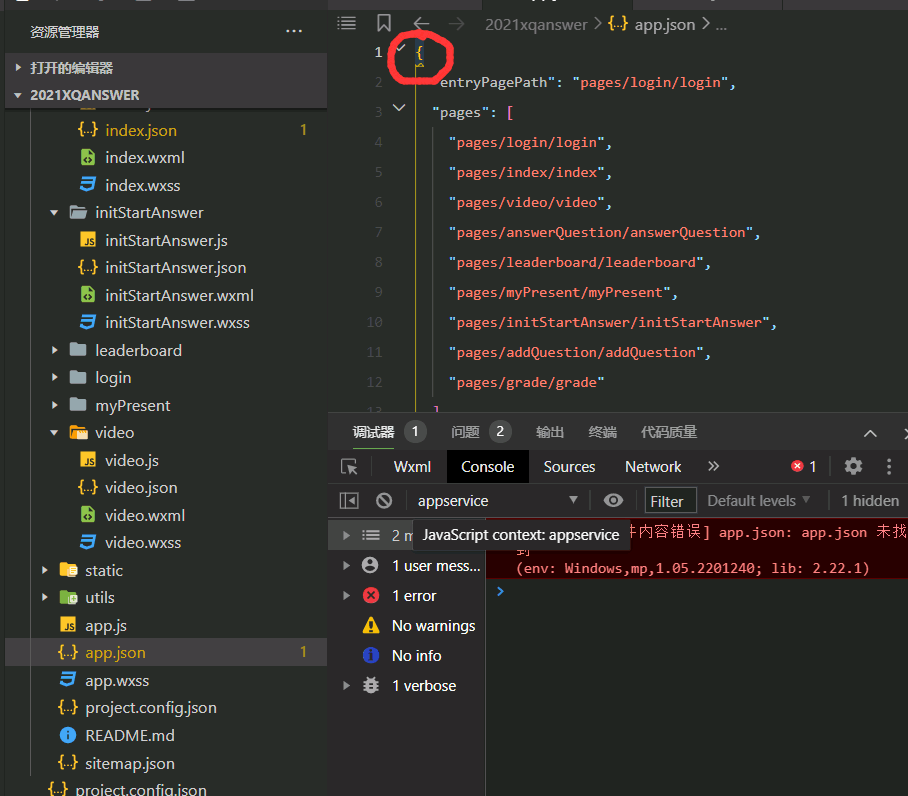Open the app.js file
This screenshot has height=796, width=908.
tap(105, 625)
